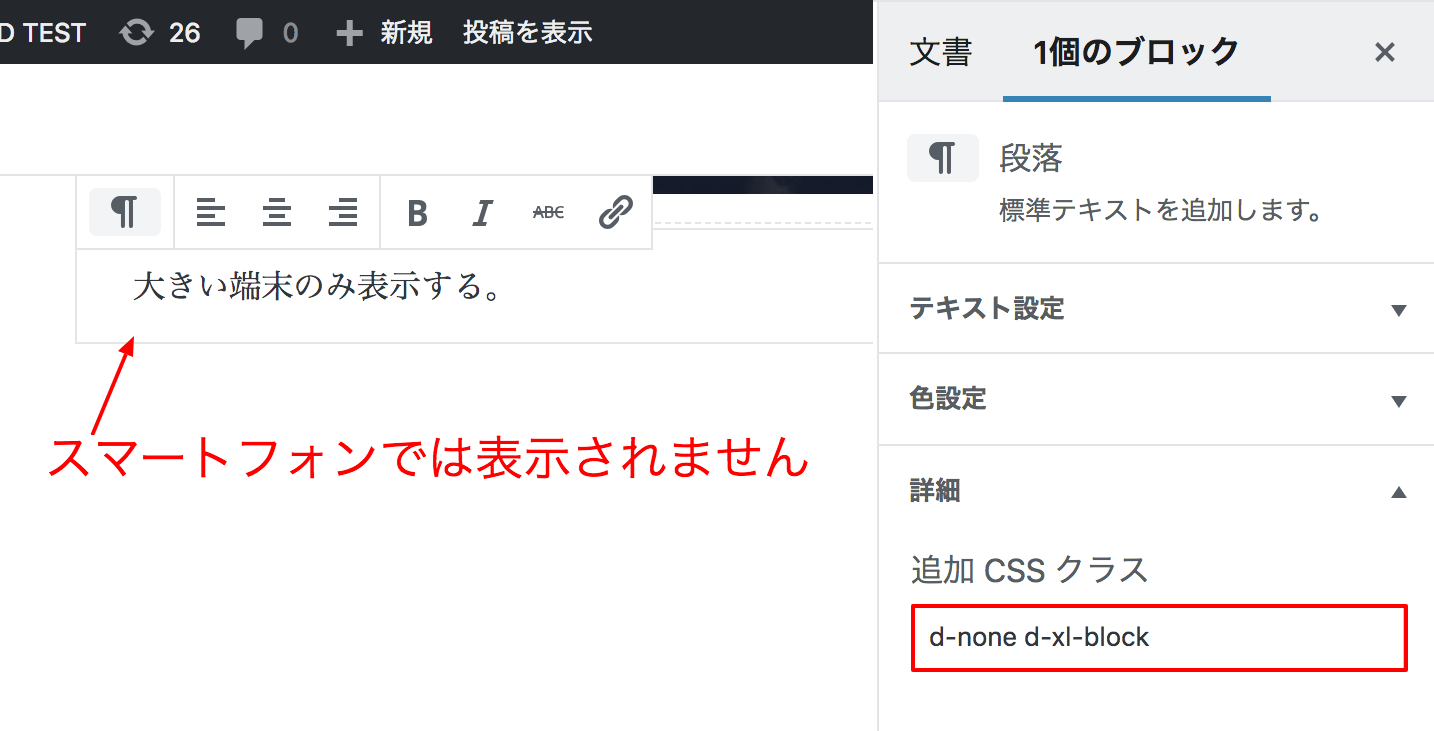Select the 1個のブロック tab
1434x731 pixels.
(1137, 52)
